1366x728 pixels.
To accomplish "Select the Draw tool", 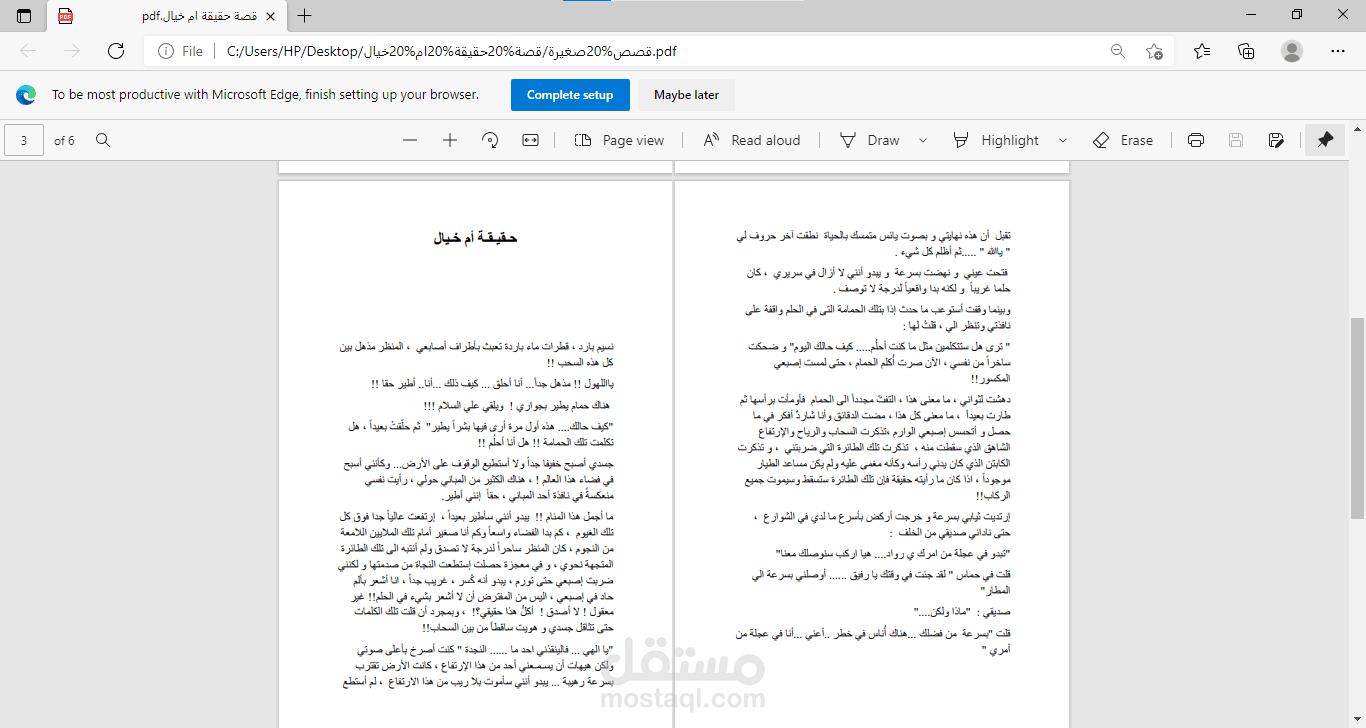I will tap(869, 140).
